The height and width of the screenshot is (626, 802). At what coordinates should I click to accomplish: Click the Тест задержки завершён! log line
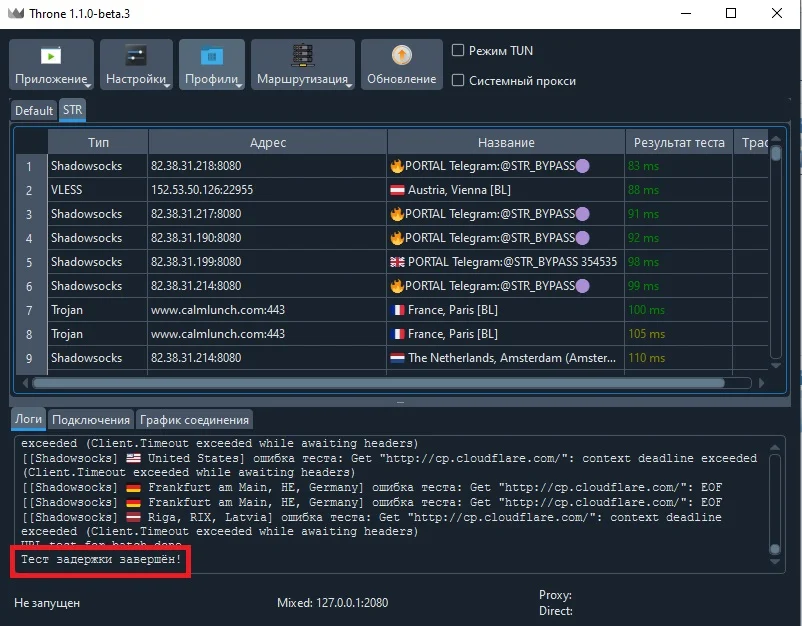tap(101, 560)
